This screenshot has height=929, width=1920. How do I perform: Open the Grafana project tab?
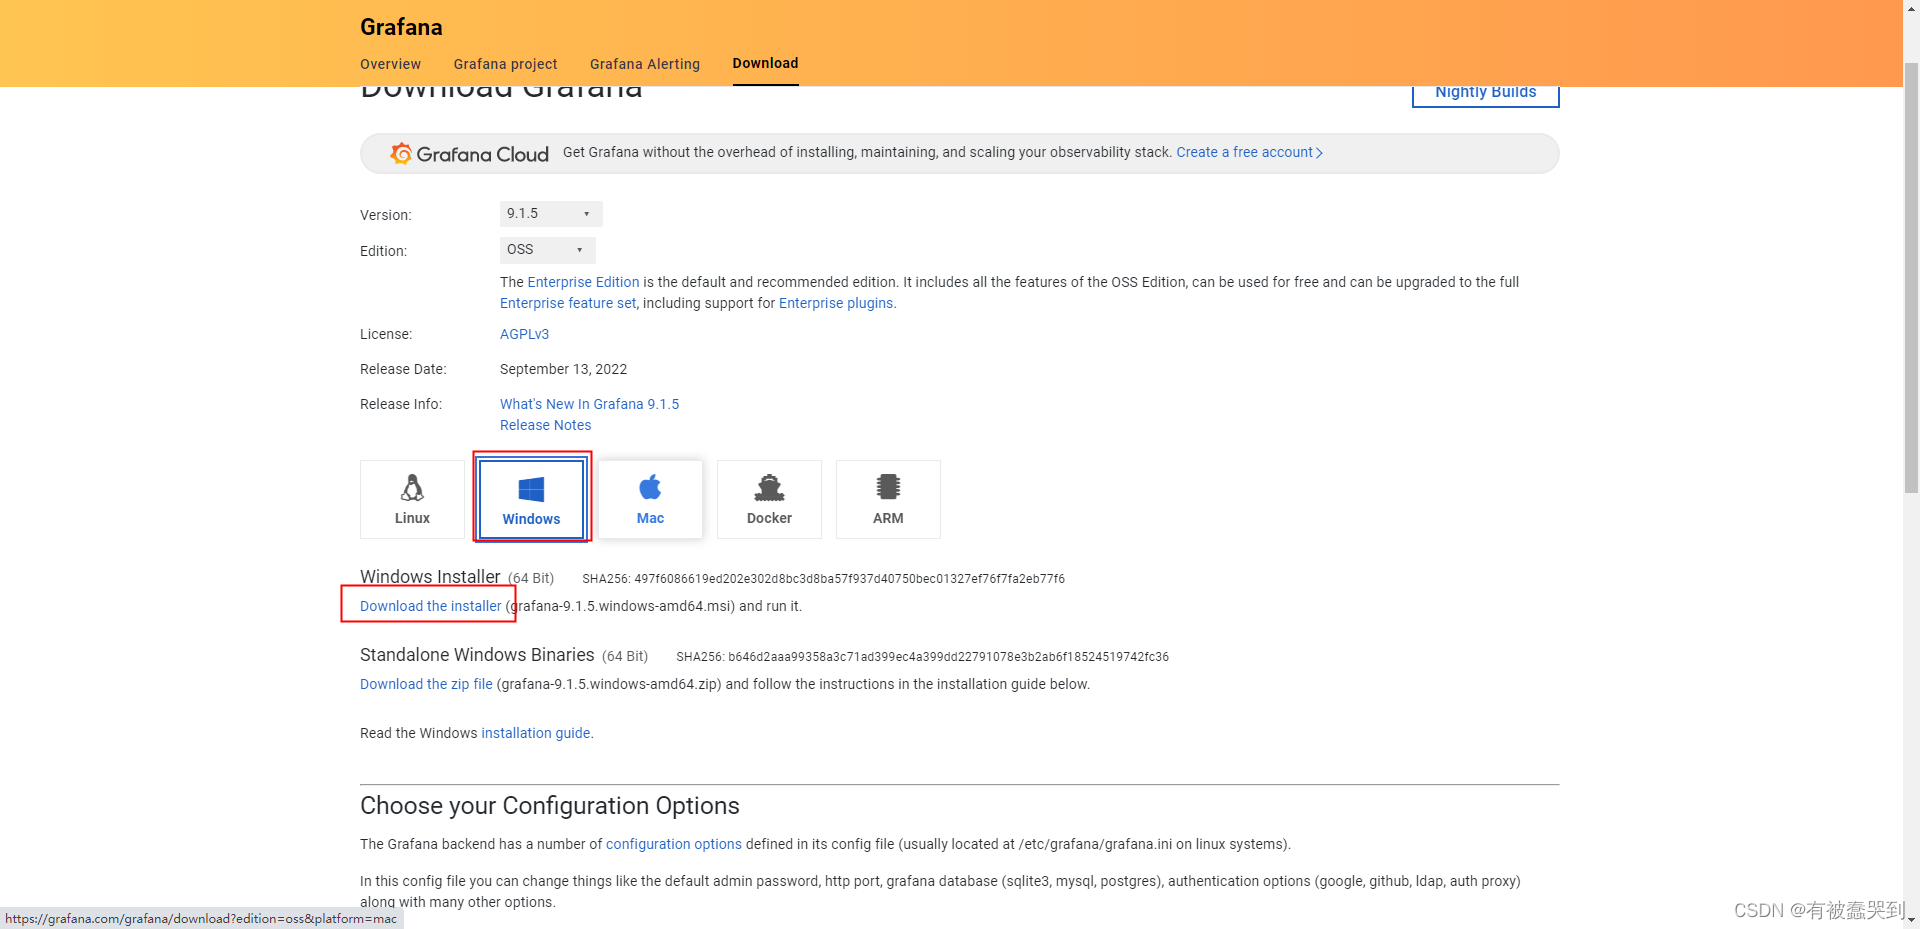(505, 64)
